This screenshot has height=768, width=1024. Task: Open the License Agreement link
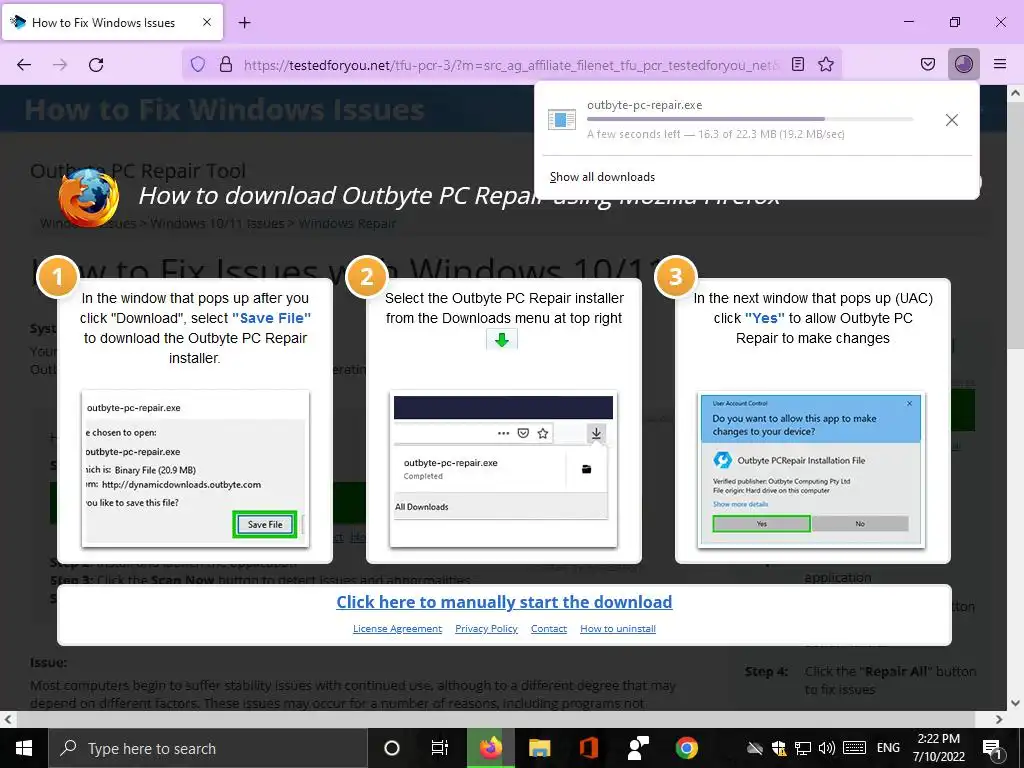pos(397,628)
